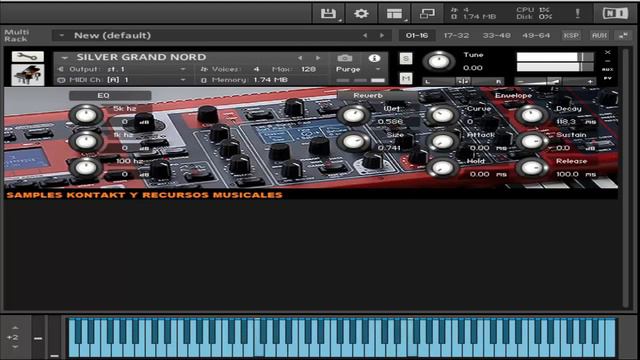Click the grand piano instrument thumbnail

[x=27, y=75]
